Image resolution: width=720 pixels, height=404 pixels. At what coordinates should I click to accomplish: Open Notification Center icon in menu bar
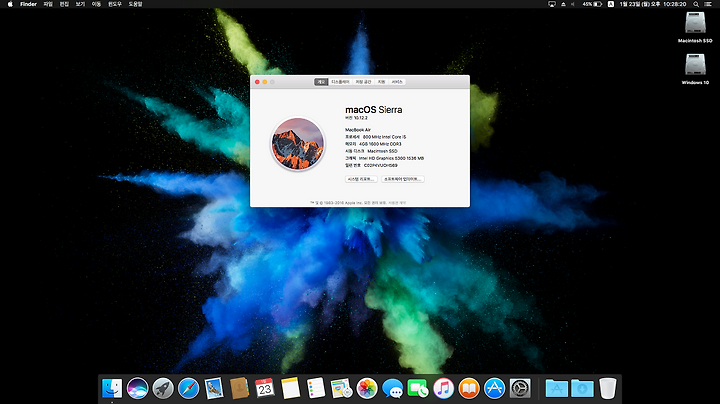click(x=708, y=4)
